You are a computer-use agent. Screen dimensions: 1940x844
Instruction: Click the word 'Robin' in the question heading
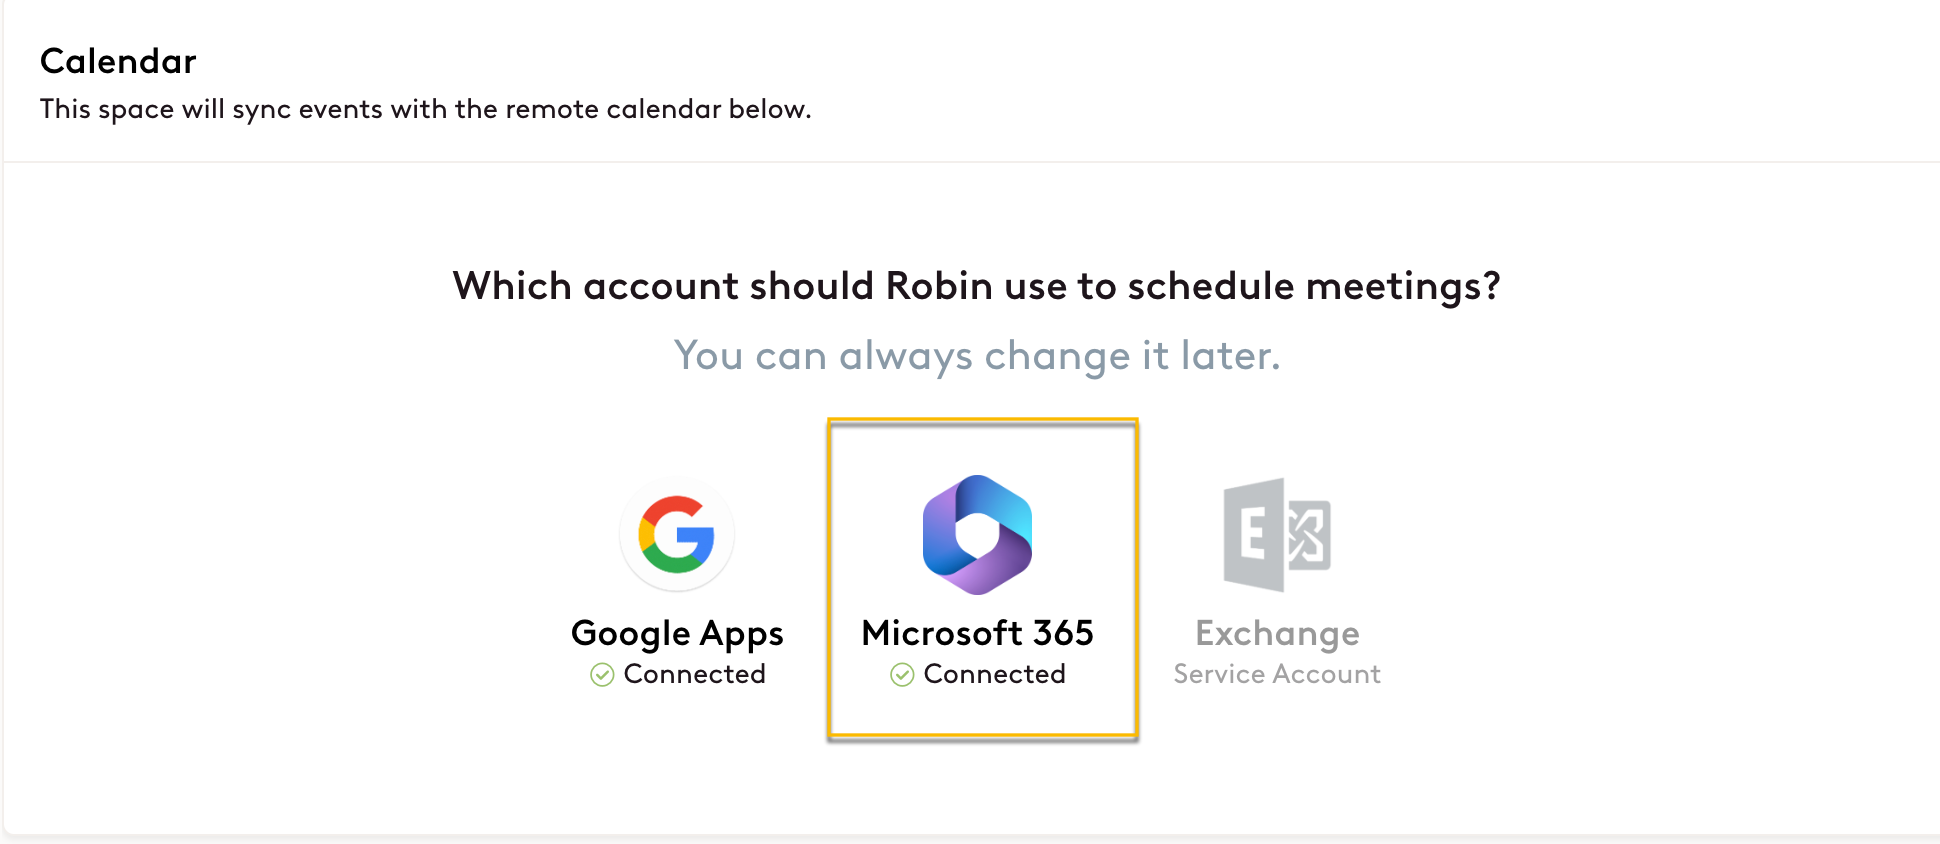click(939, 286)
